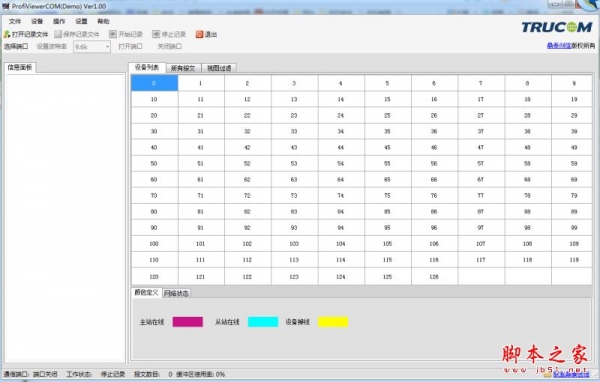This screenshot has width=600, height=382.
Task: Select device address cell 3
Action: click(294, 83)
